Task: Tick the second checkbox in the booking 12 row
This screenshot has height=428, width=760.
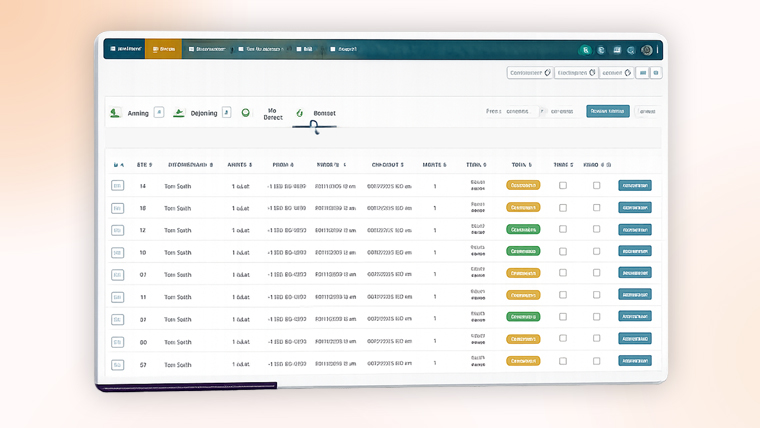Action: pos(597,230)
